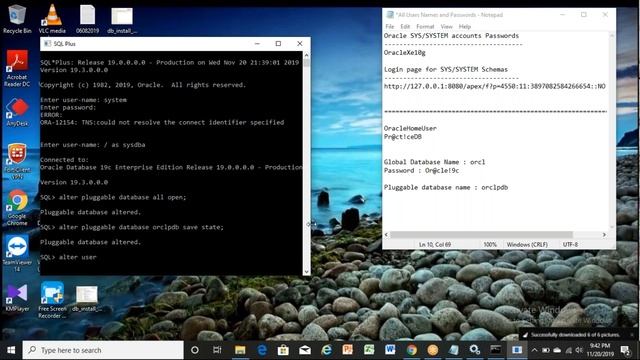Screen dimensions: 640x360
Task: Open Notepad View menu
Action: pos(446,27)
